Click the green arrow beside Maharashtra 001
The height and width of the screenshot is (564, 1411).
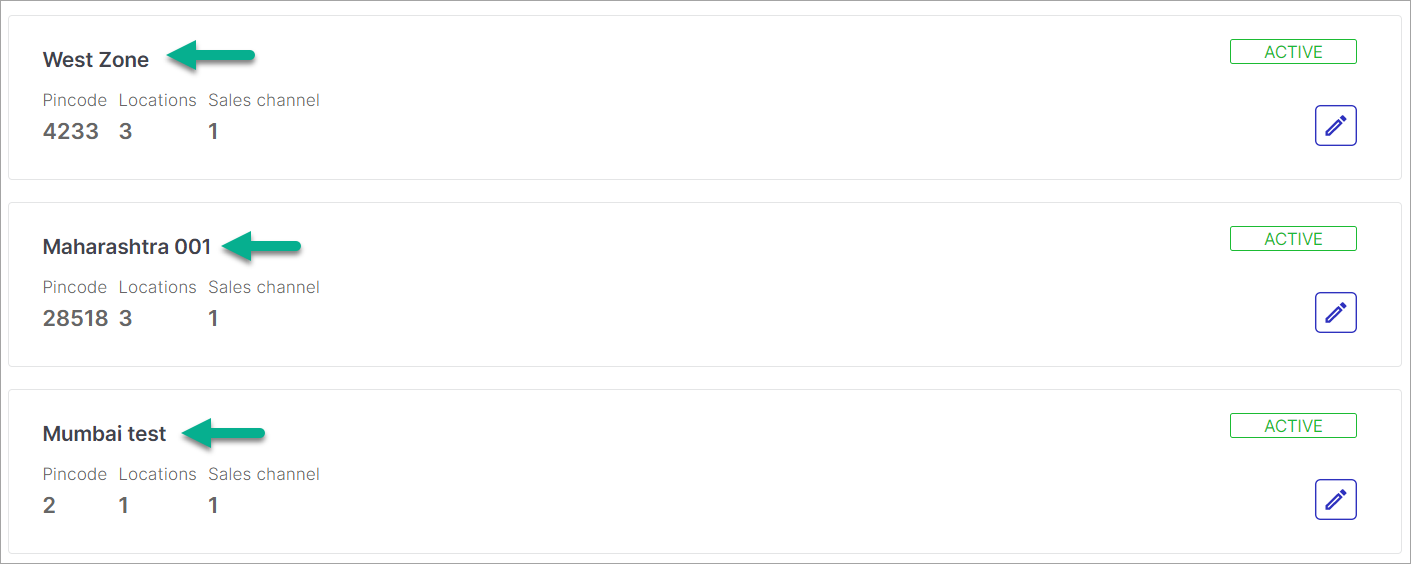pos(261,246)
